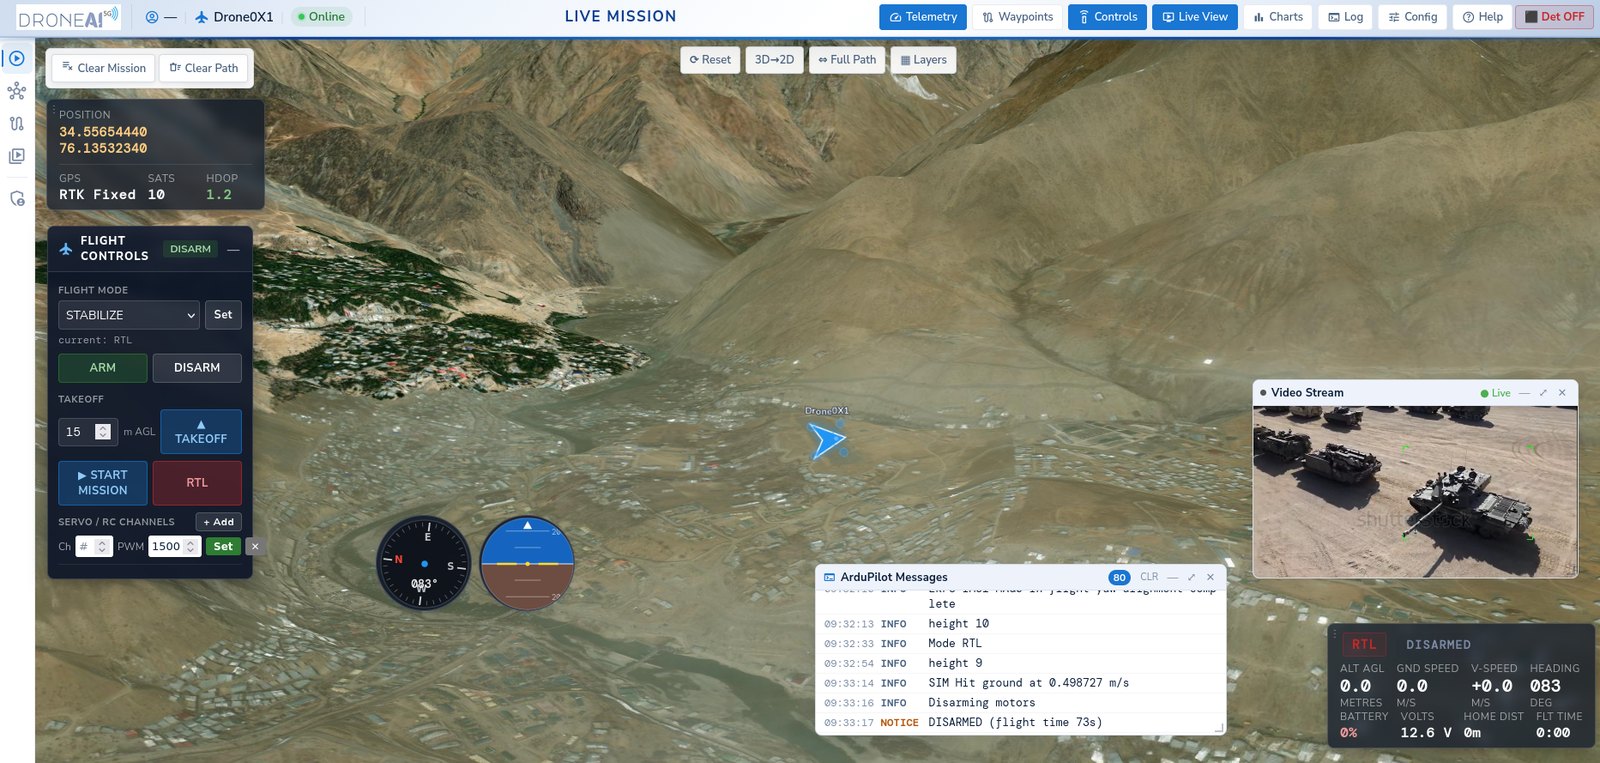Image resolution: width=1600 pixels, height=763 pixels.
Task: Click the Clear Path button
Action: pos(204,68)
